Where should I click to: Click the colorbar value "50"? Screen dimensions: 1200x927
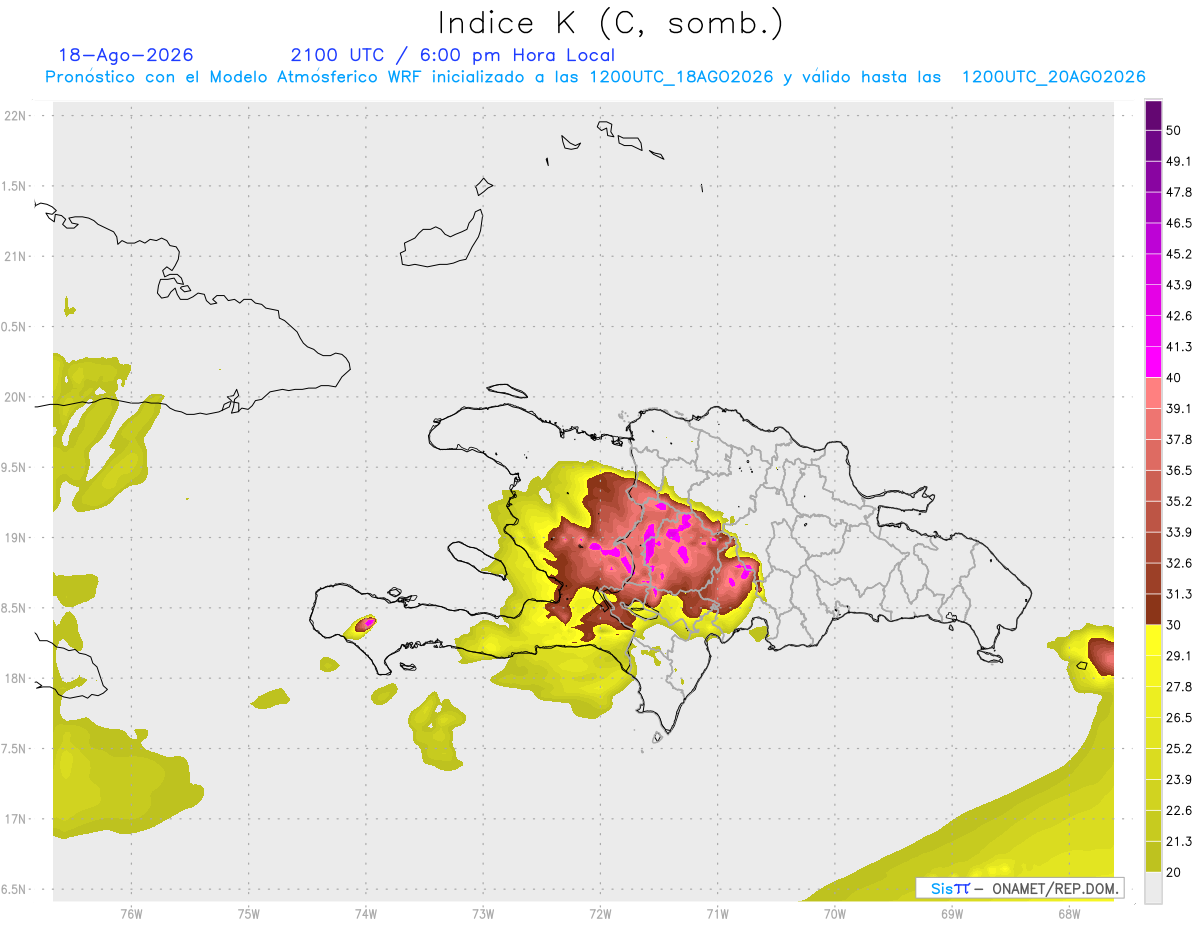coord(1174,131)
